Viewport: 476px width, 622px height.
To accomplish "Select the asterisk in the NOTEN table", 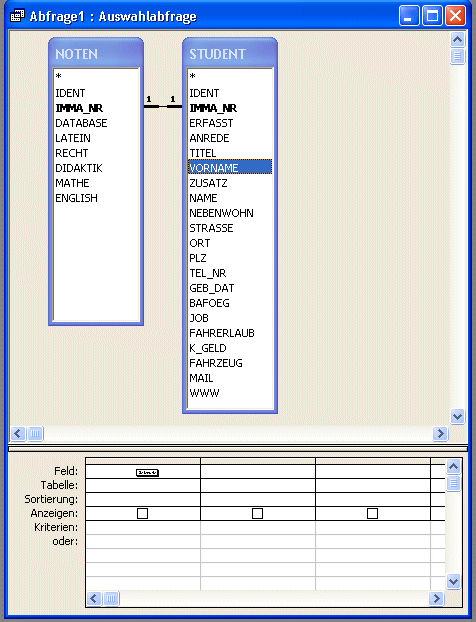I will click(x=59, y=77).
